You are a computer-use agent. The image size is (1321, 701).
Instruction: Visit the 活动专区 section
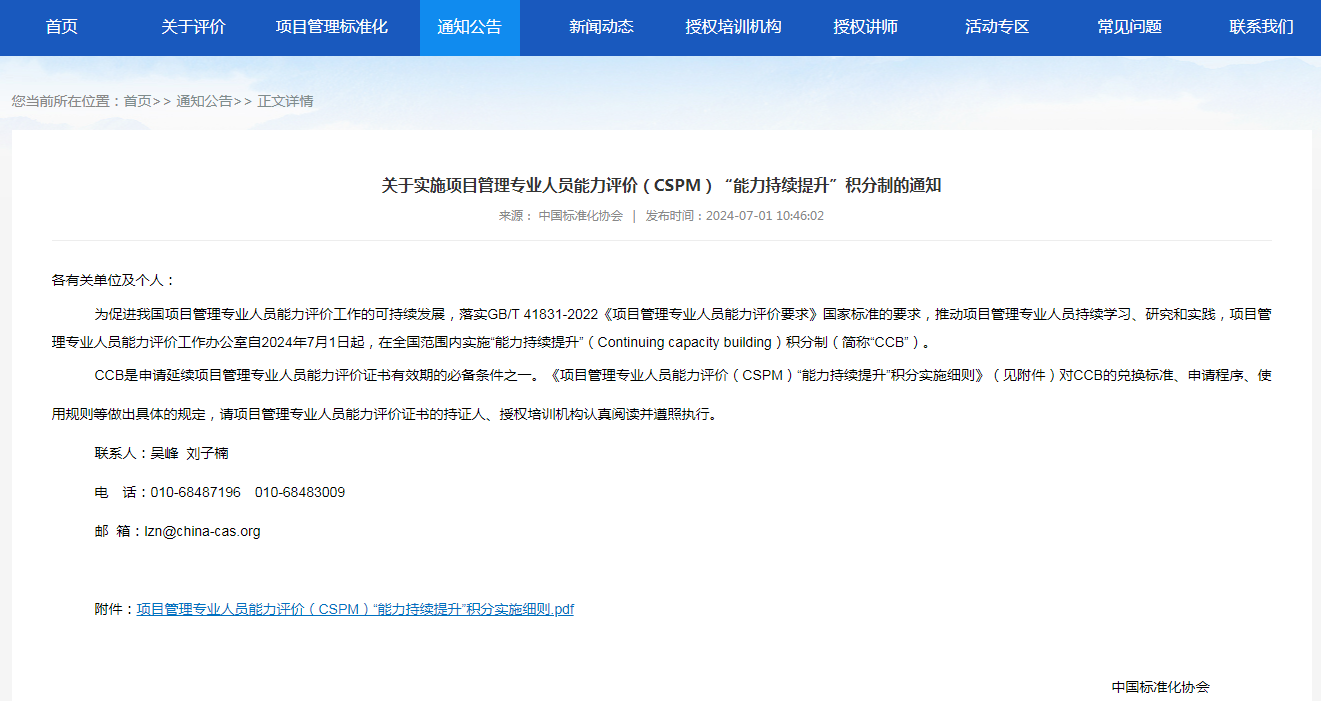click(997, 27)
